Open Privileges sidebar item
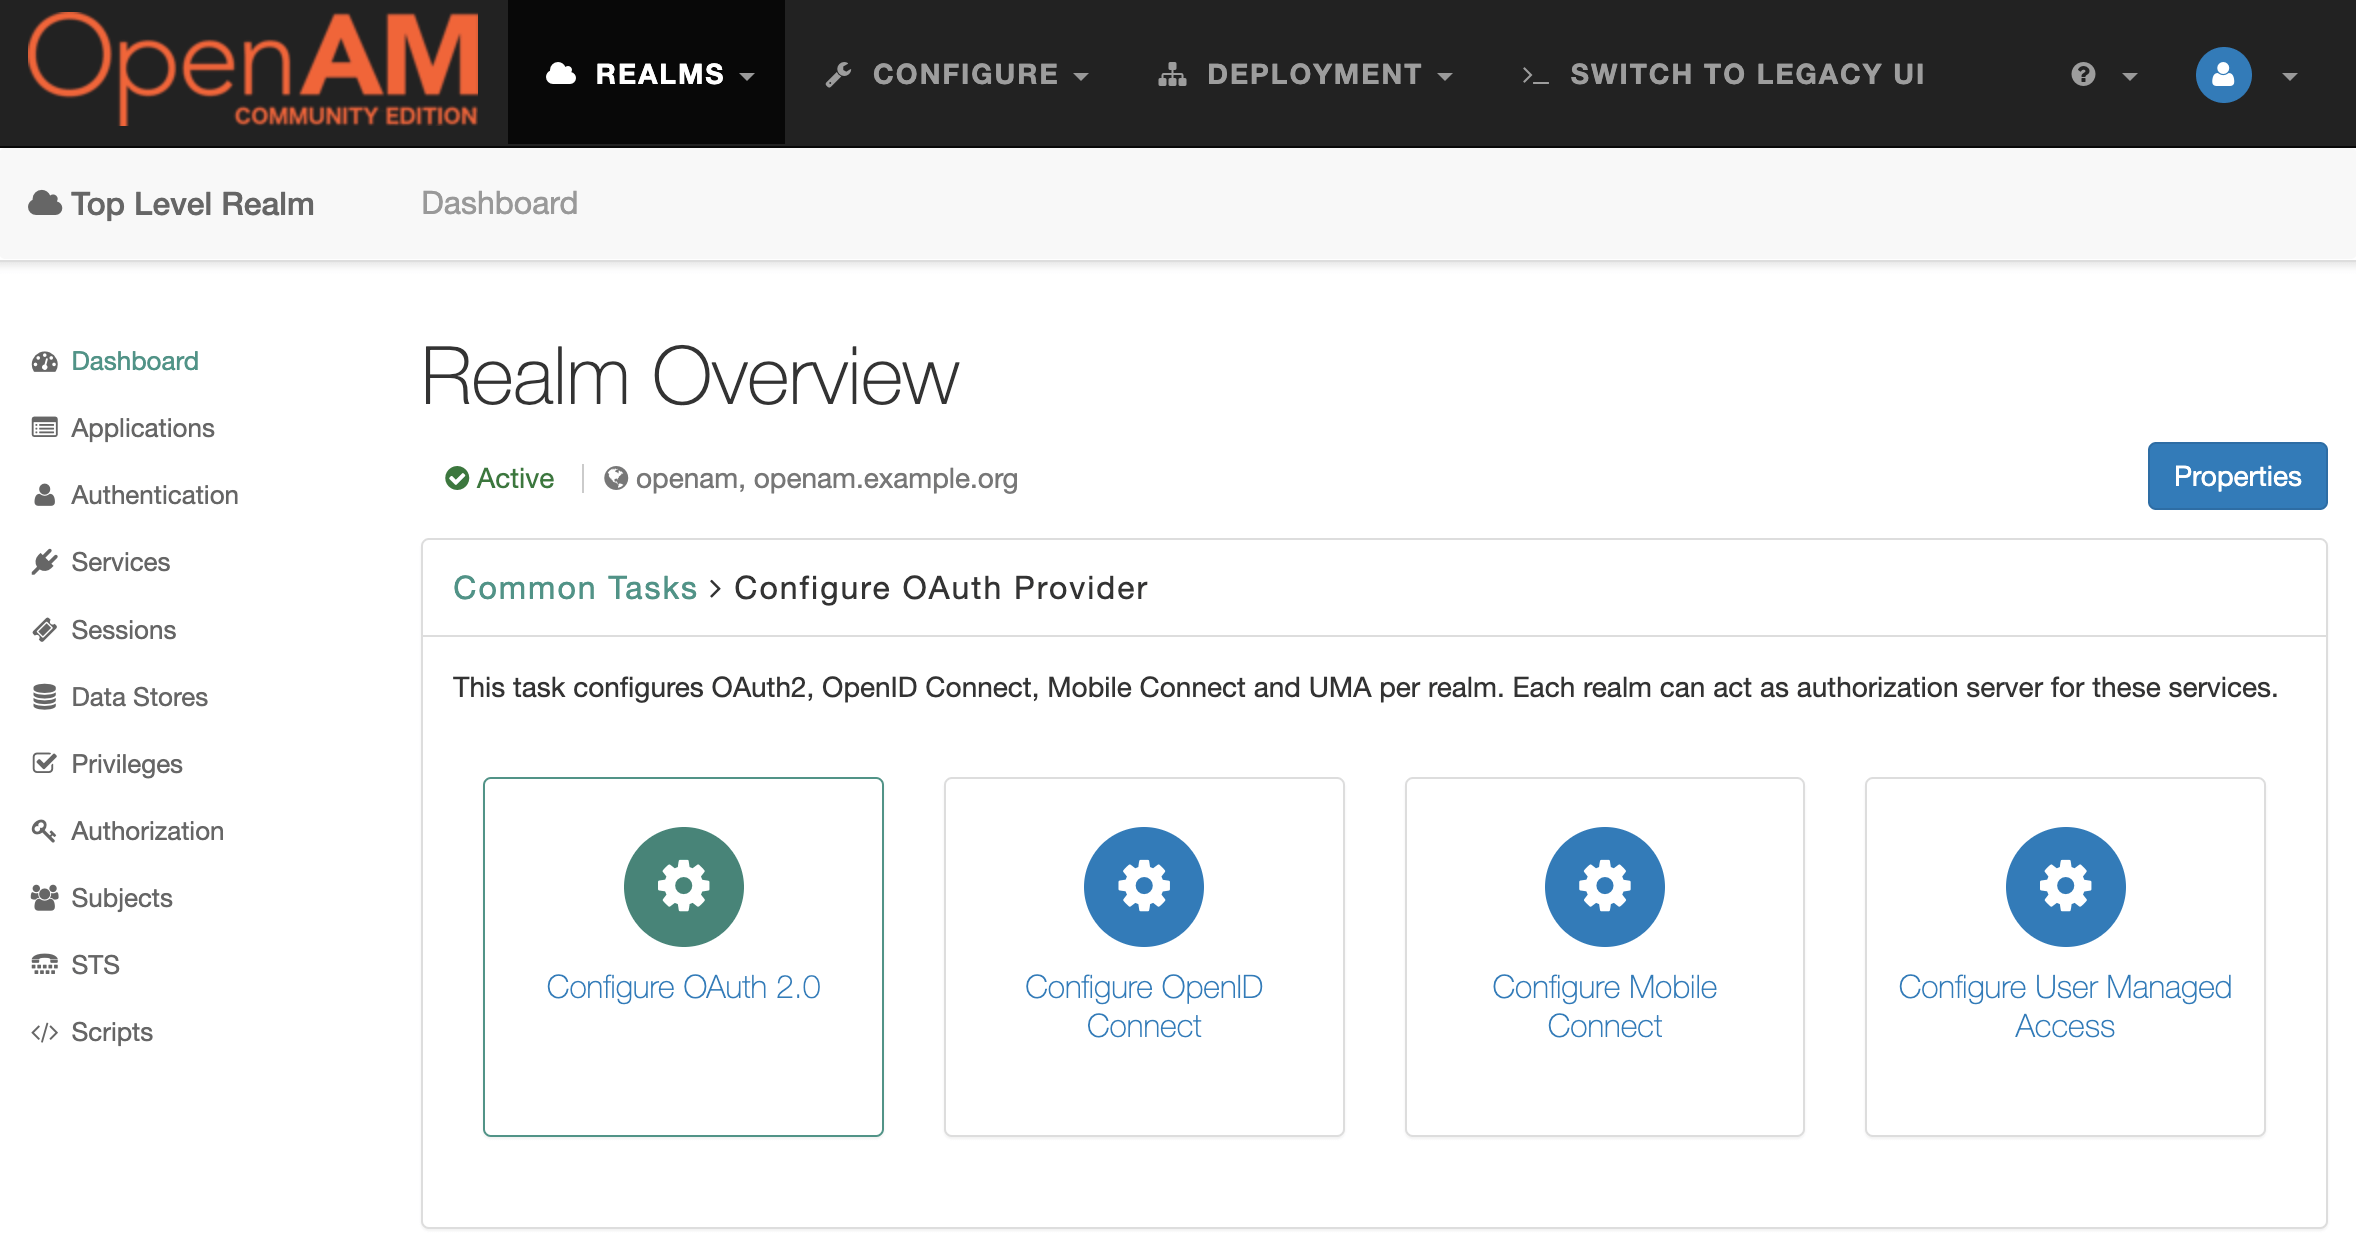The height and width of the screenshot is (1250, 2356). [x=126, y=764]
